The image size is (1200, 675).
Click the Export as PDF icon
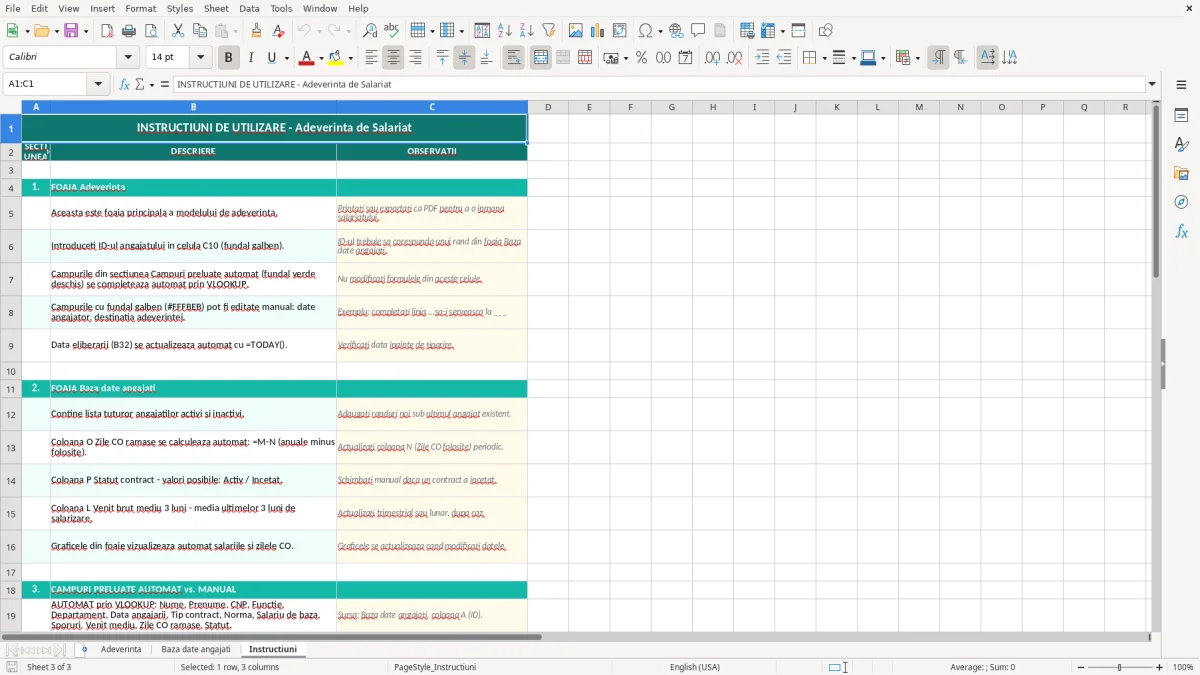[x=107, y=31]
